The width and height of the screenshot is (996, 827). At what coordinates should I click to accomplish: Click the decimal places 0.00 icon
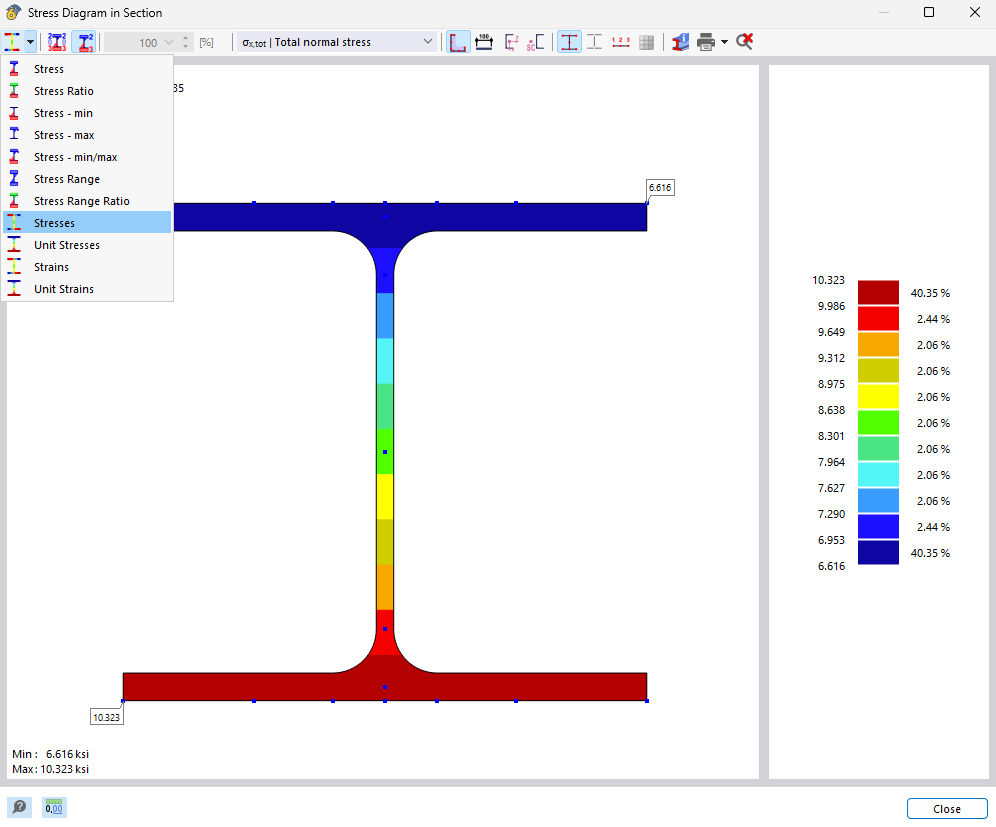[53, 807]
